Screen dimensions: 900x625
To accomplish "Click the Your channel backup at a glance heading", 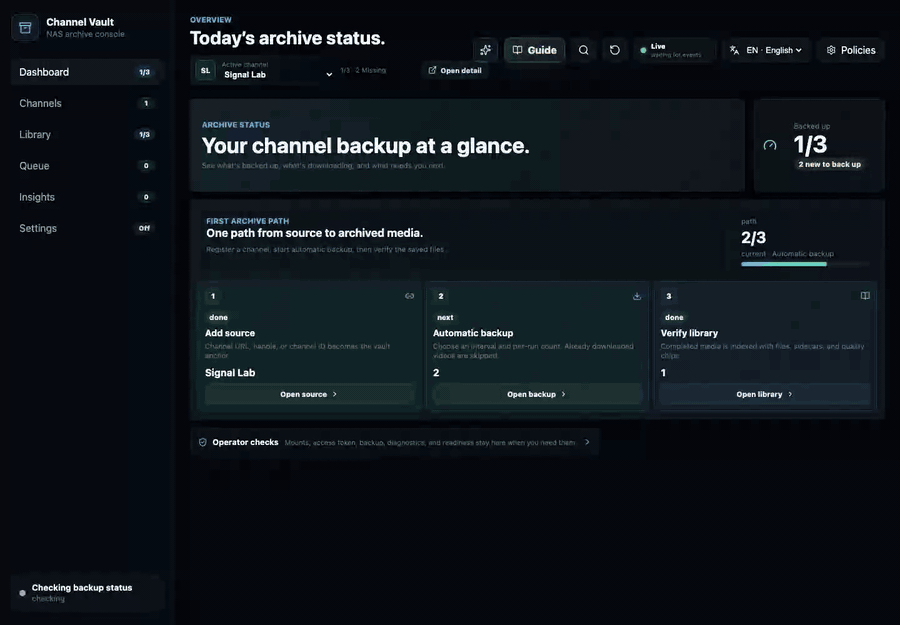I will tap(365, 146).
